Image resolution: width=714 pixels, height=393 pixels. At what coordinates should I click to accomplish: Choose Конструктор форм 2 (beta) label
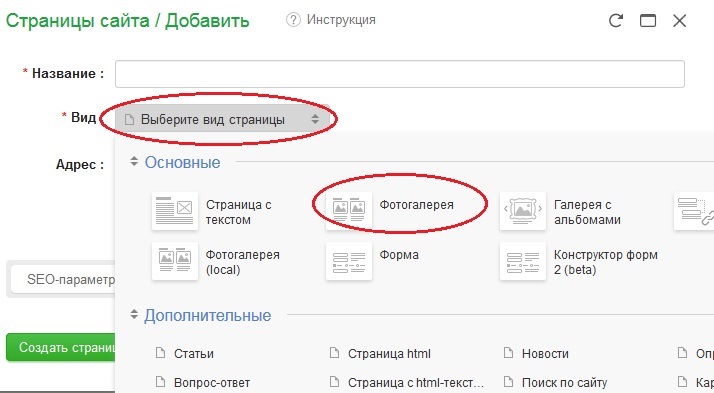pos(606,262)
